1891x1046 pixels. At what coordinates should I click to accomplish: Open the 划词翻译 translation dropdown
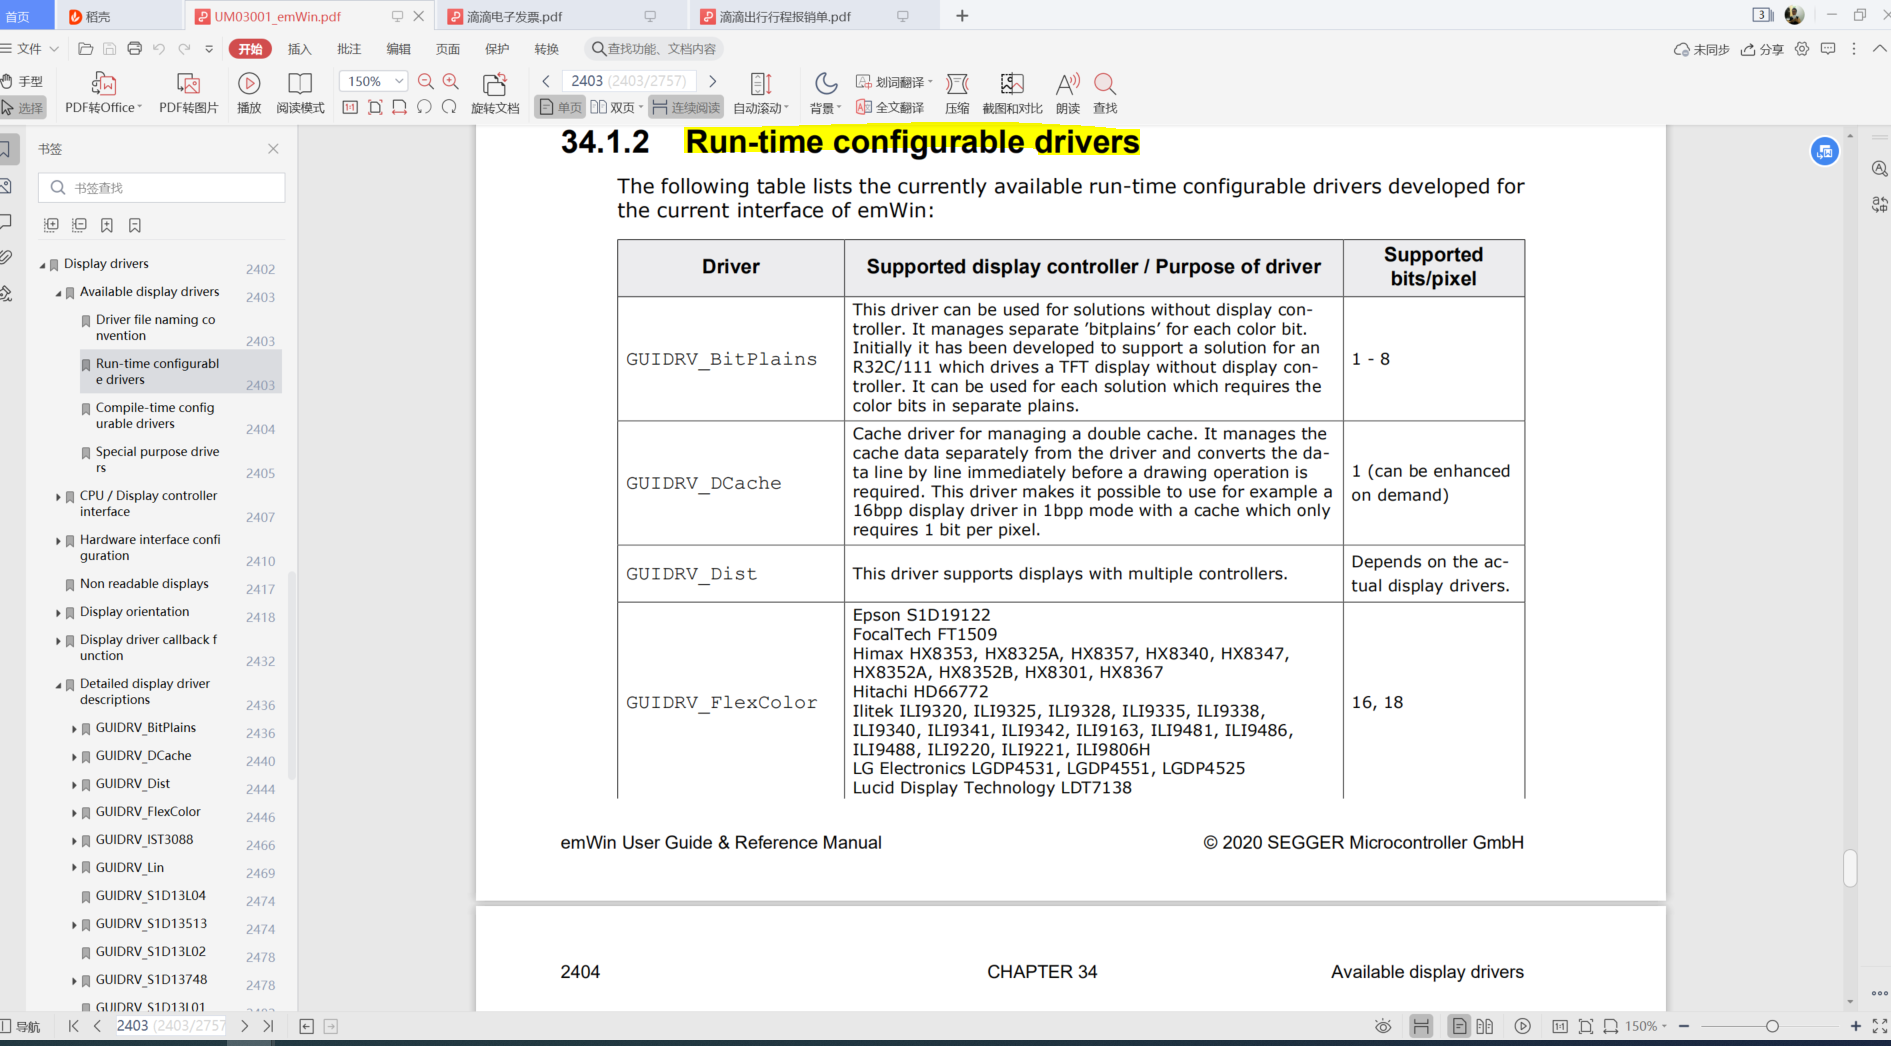[x=894, y=81]
